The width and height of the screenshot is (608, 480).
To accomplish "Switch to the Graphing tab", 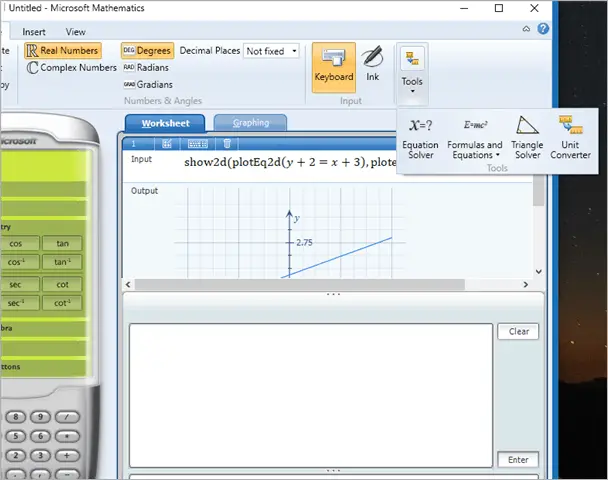I will (250, 123).
